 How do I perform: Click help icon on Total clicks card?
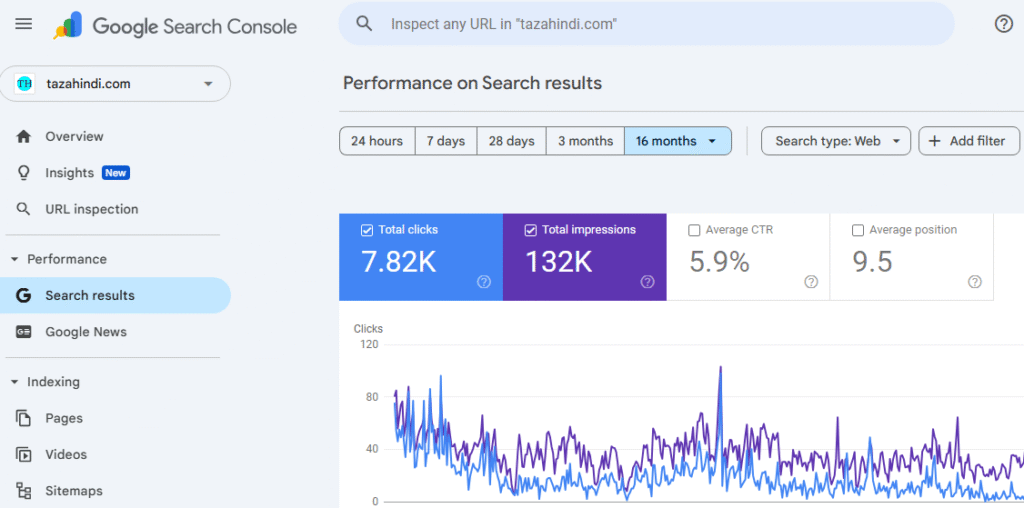tap(484, 282)
